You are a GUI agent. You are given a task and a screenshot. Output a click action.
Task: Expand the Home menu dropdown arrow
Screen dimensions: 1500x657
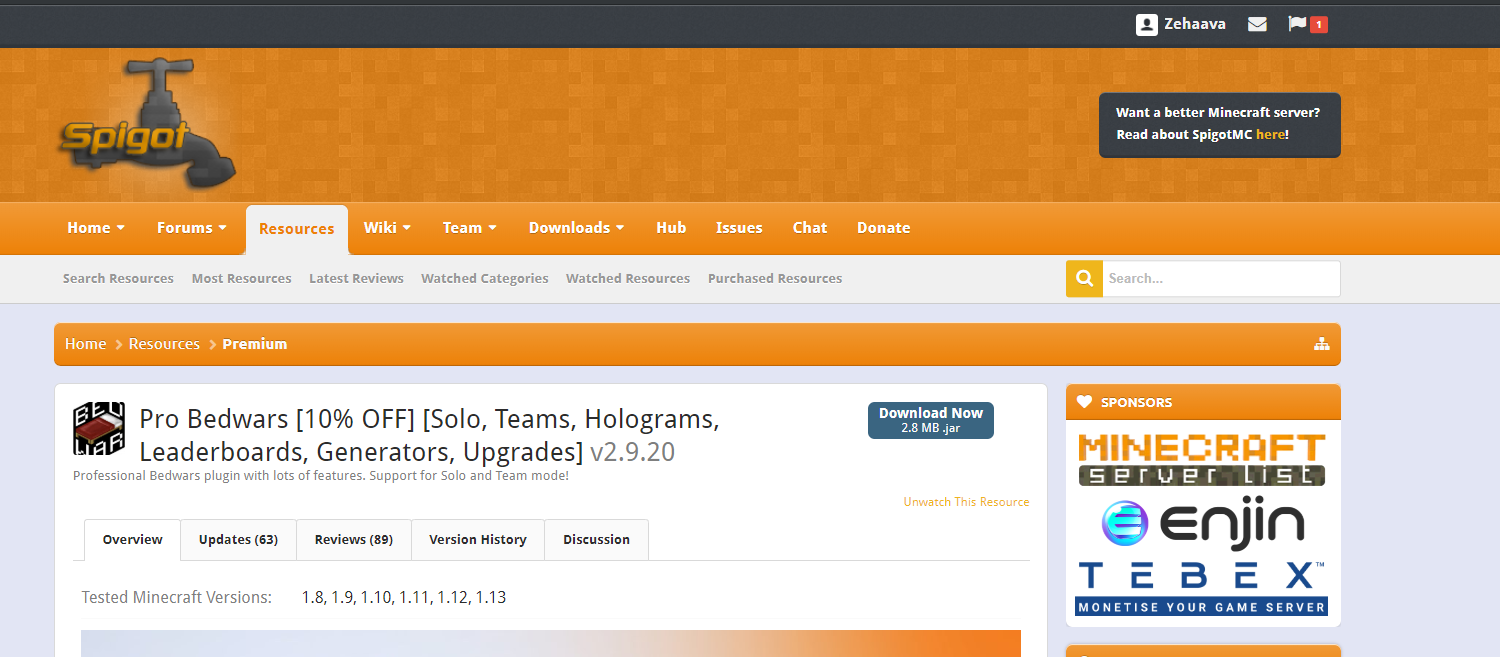[121, 228]
